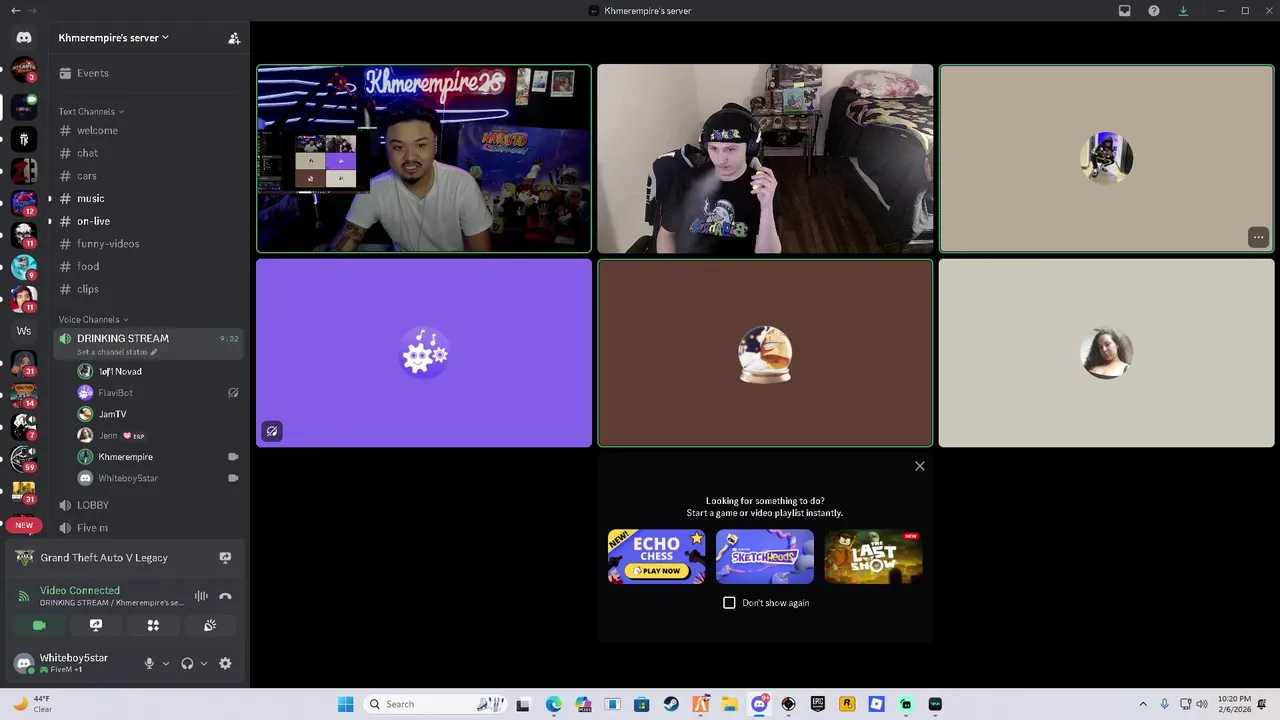Viewport: 1280px width, 720px height.
Task: Toggle the Don't show again checkbox
Action: (729, 603)
